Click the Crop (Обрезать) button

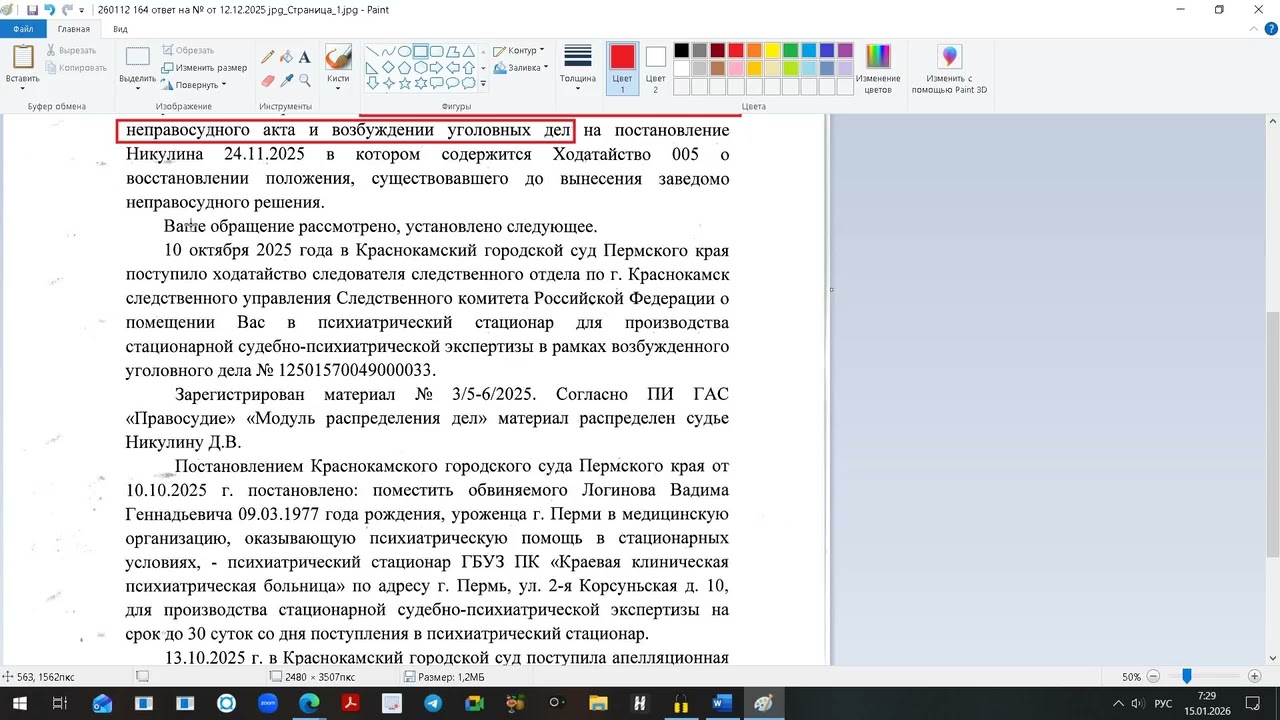click(x=188, y=50)
